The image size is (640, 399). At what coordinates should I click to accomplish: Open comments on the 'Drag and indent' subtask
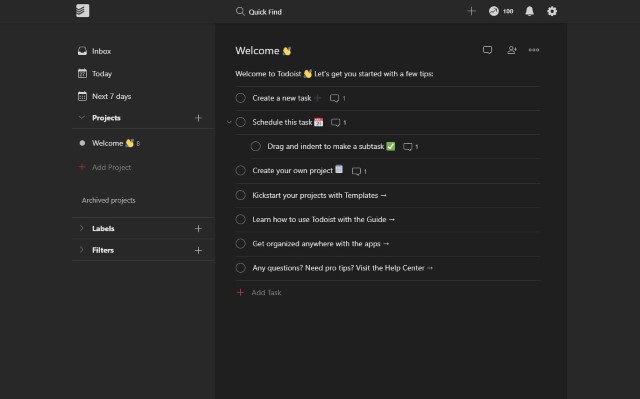pyautogui.click(x=411, y=146)
